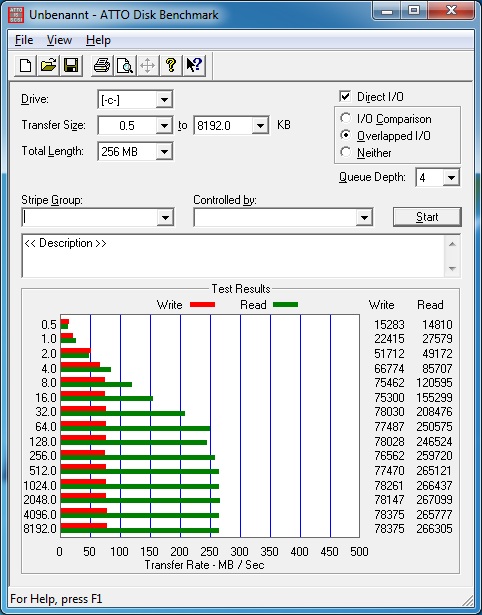Click the Start button
The height and width of the screenshot is (615, 482).
pos(427,217)
